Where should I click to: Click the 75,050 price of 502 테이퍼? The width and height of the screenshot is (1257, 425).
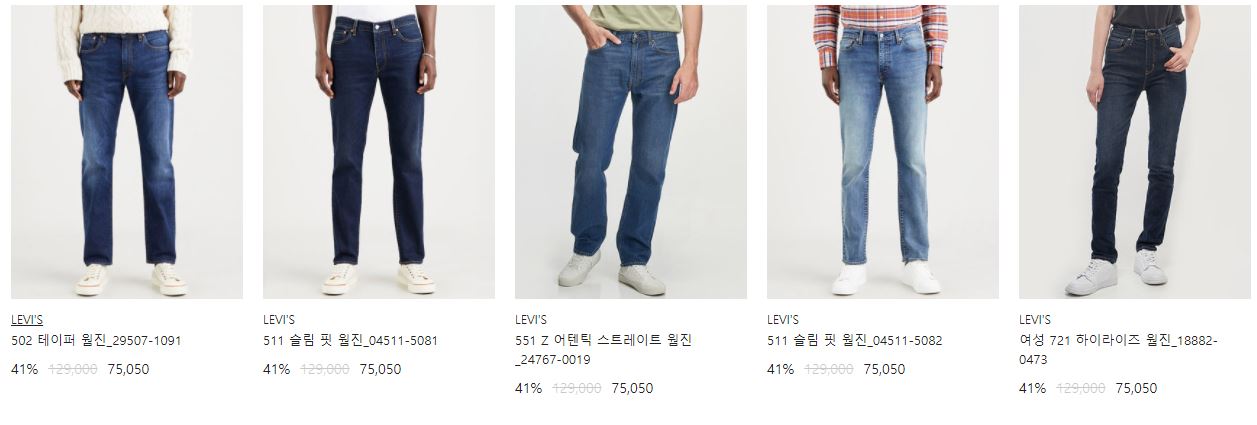tap(128, 369)
